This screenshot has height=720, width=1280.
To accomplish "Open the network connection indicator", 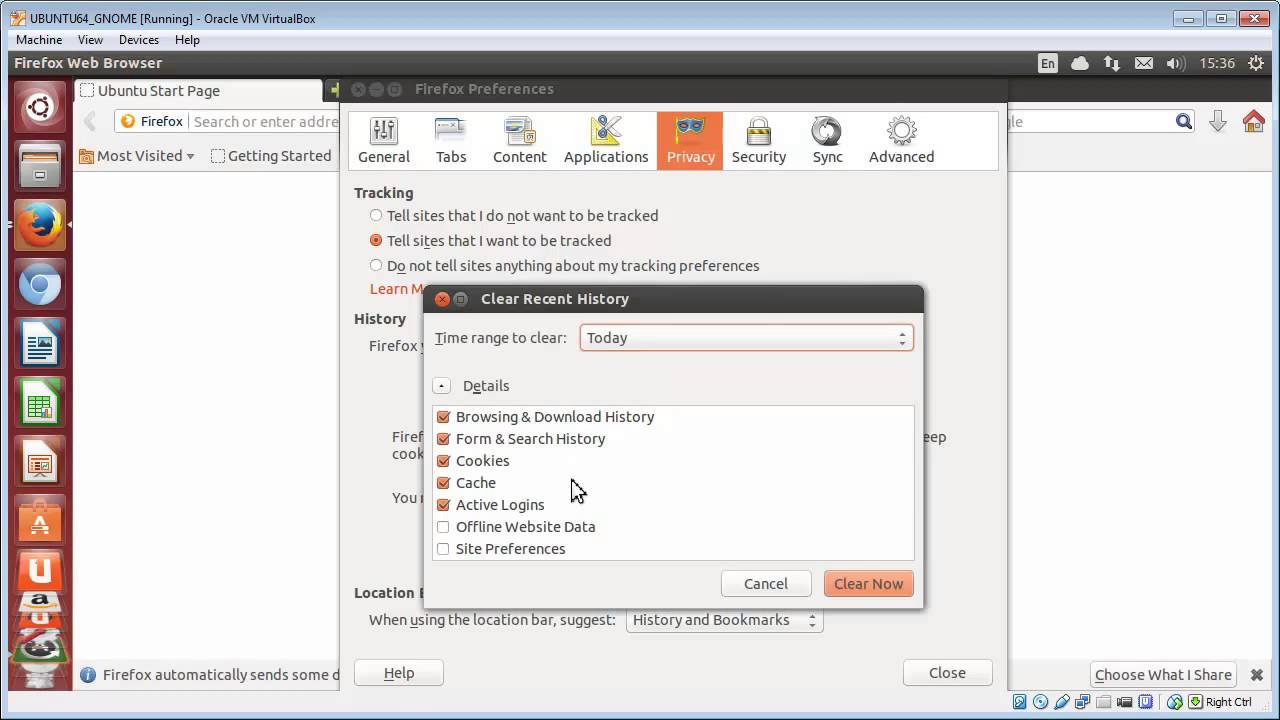I will (x=1112, y=63).
